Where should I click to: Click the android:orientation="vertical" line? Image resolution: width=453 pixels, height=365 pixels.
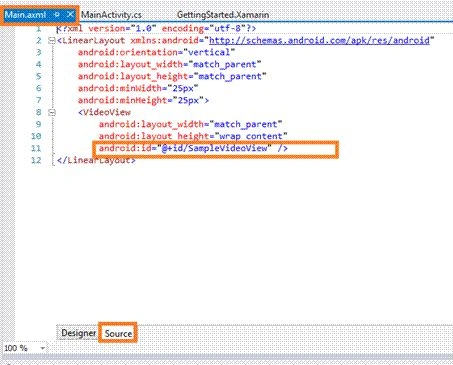click(156, 52)
